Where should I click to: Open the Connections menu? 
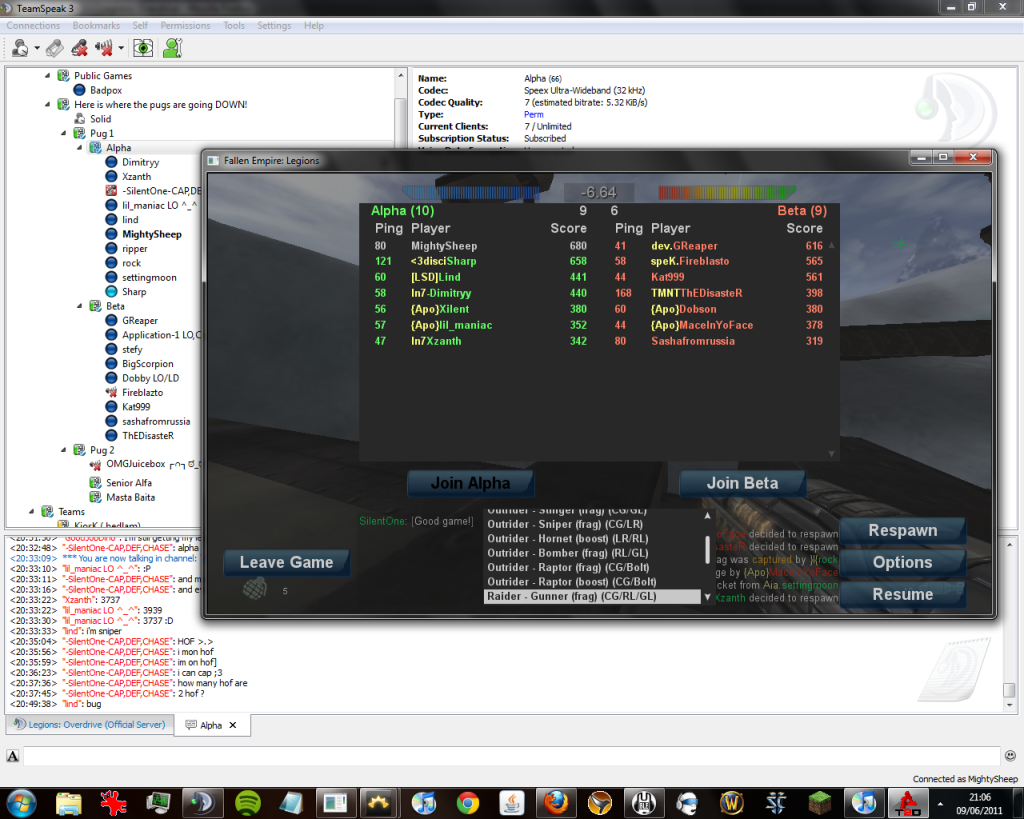click(x=33, y=25)
